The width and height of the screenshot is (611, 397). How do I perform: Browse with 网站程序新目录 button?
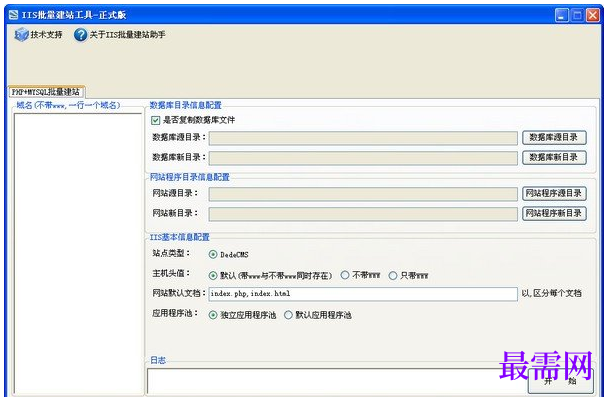[x=554, y=213]
